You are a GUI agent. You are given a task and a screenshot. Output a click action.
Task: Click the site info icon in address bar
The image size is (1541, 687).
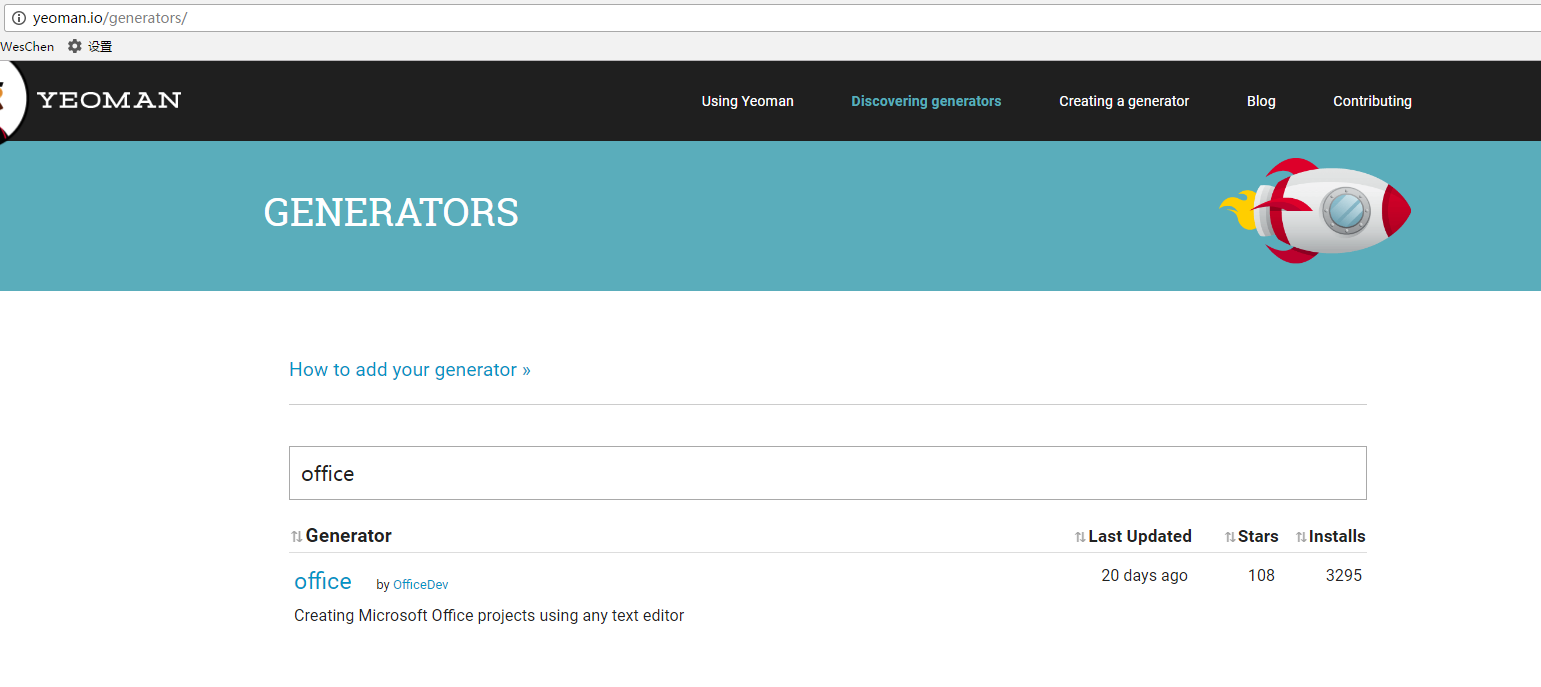point(18,18)
